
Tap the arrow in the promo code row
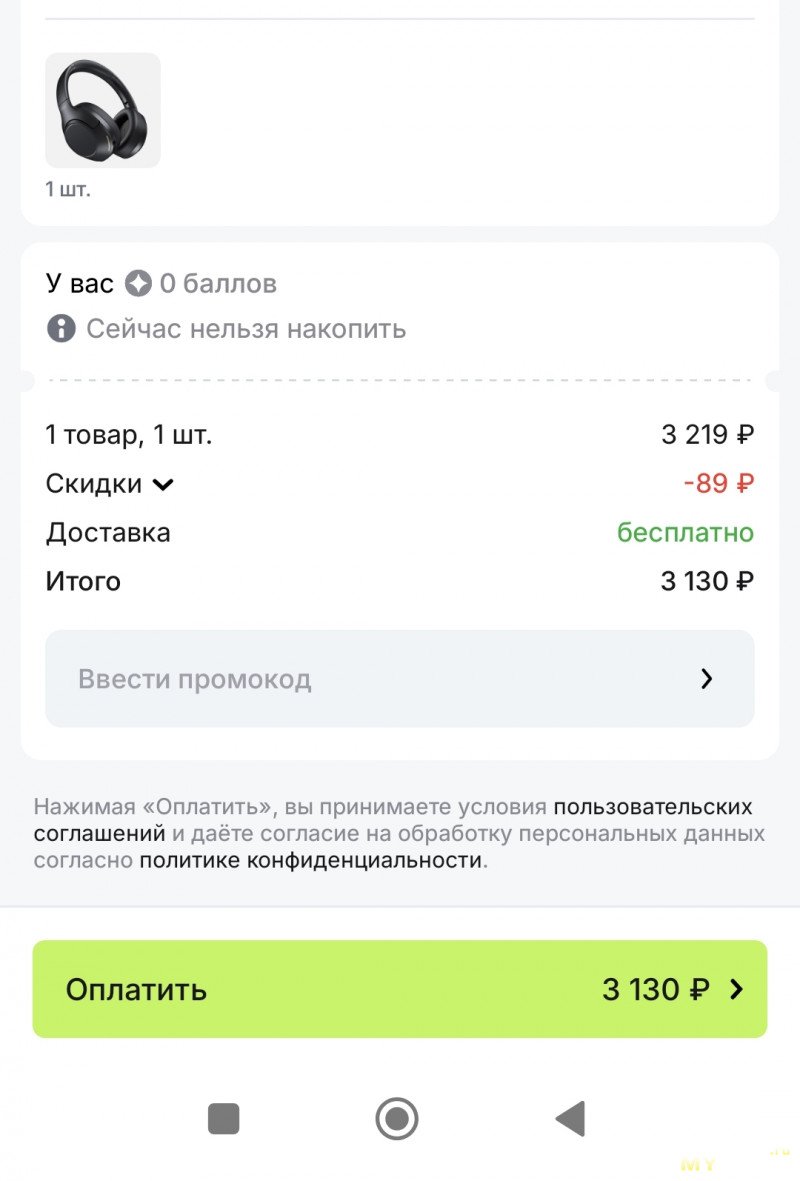coord(707,679)
